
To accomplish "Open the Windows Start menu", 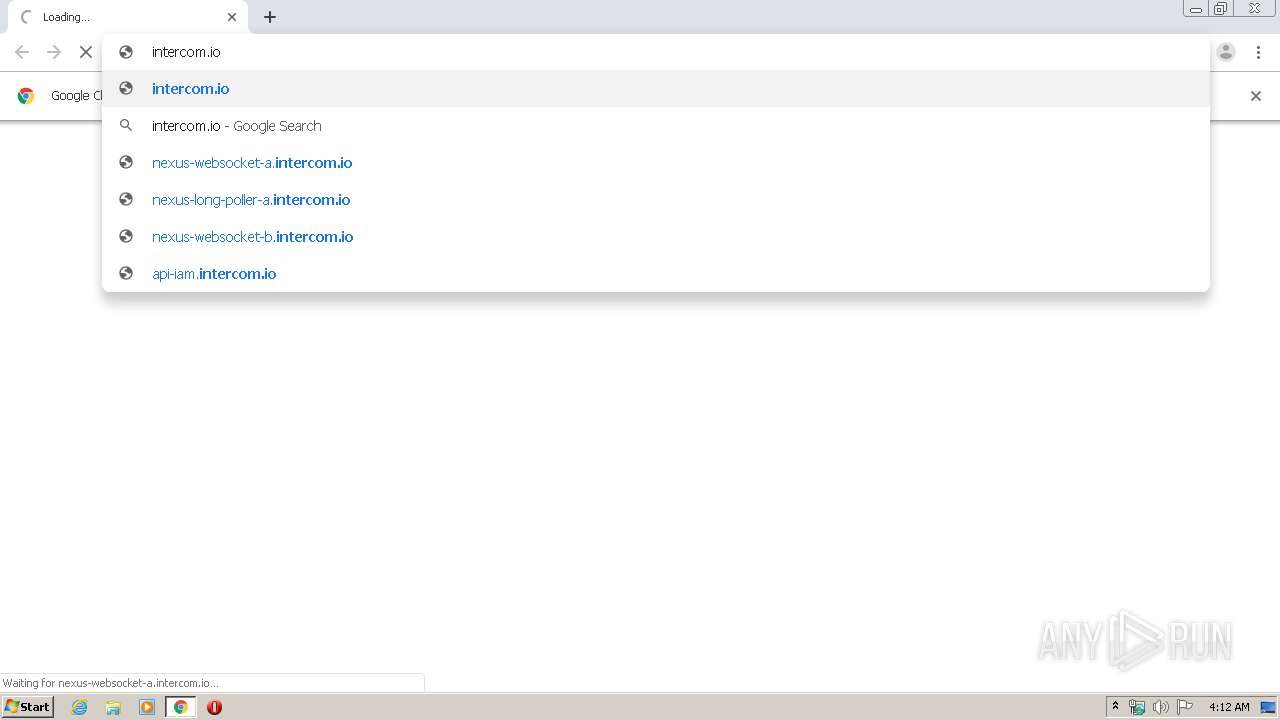I will click(27, 706).
